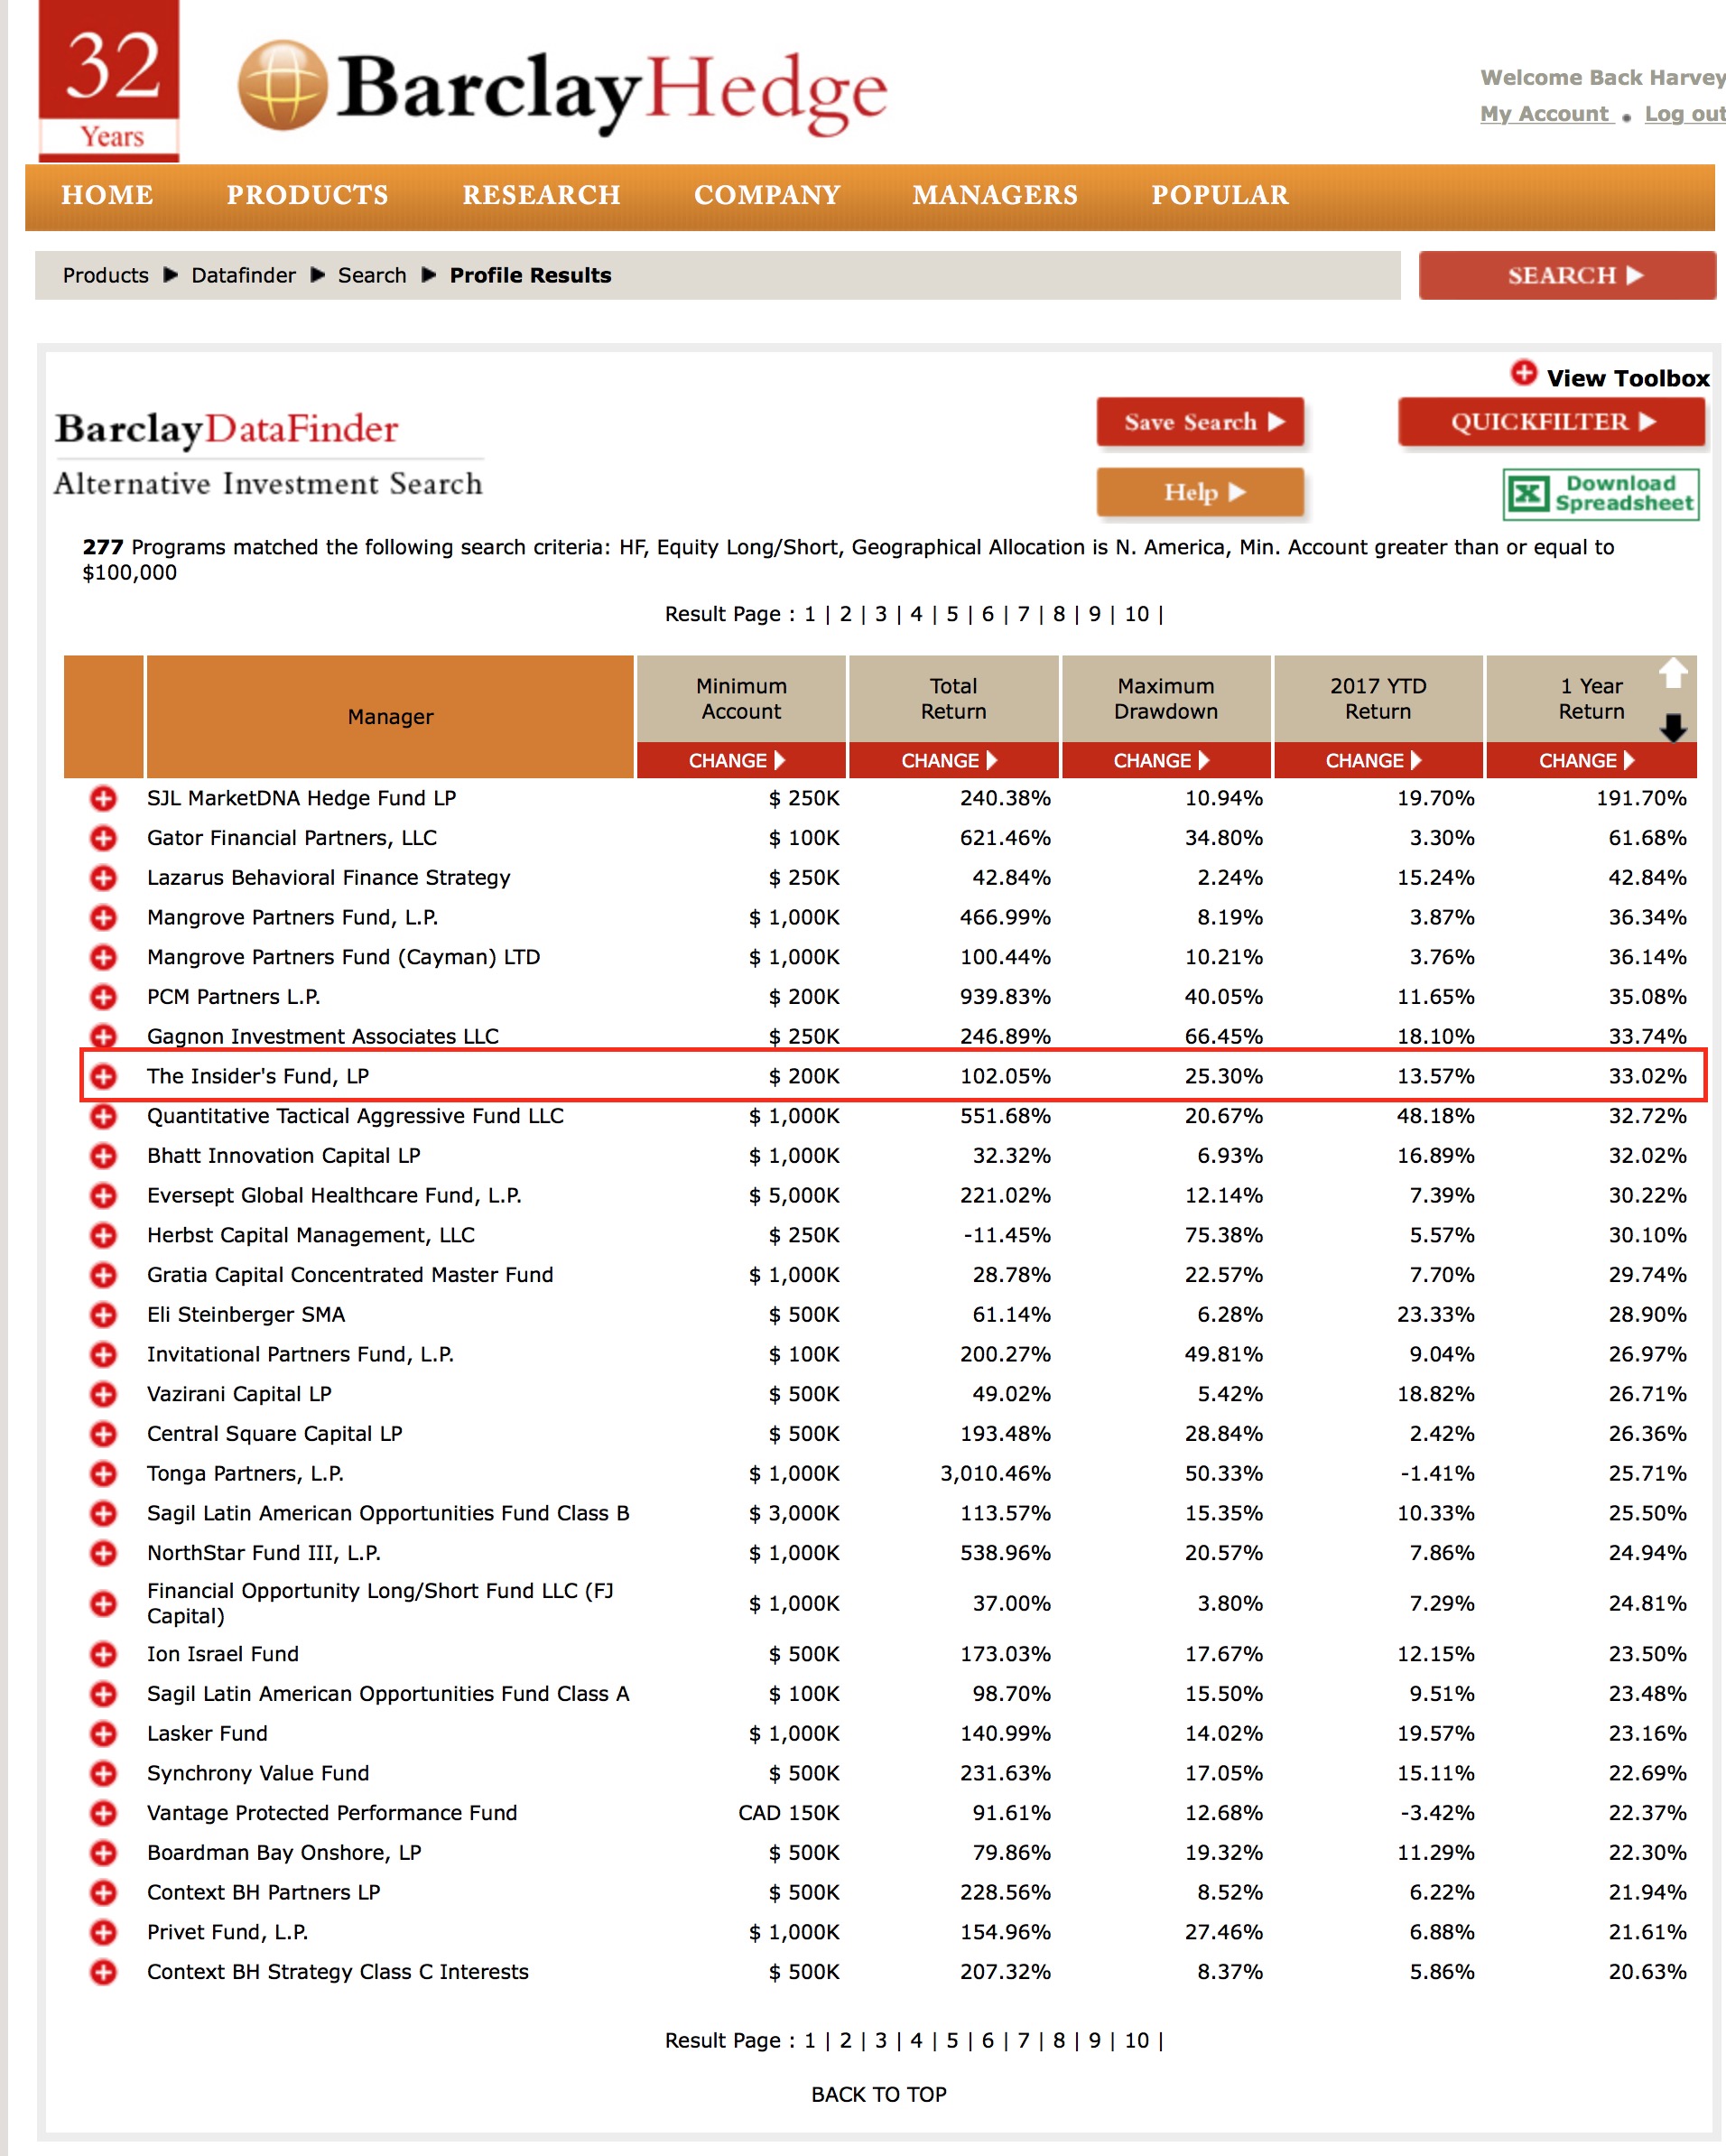Open the HOME menu
Viewport: 1726px width, 2156px height.
[x=107, y=195]
